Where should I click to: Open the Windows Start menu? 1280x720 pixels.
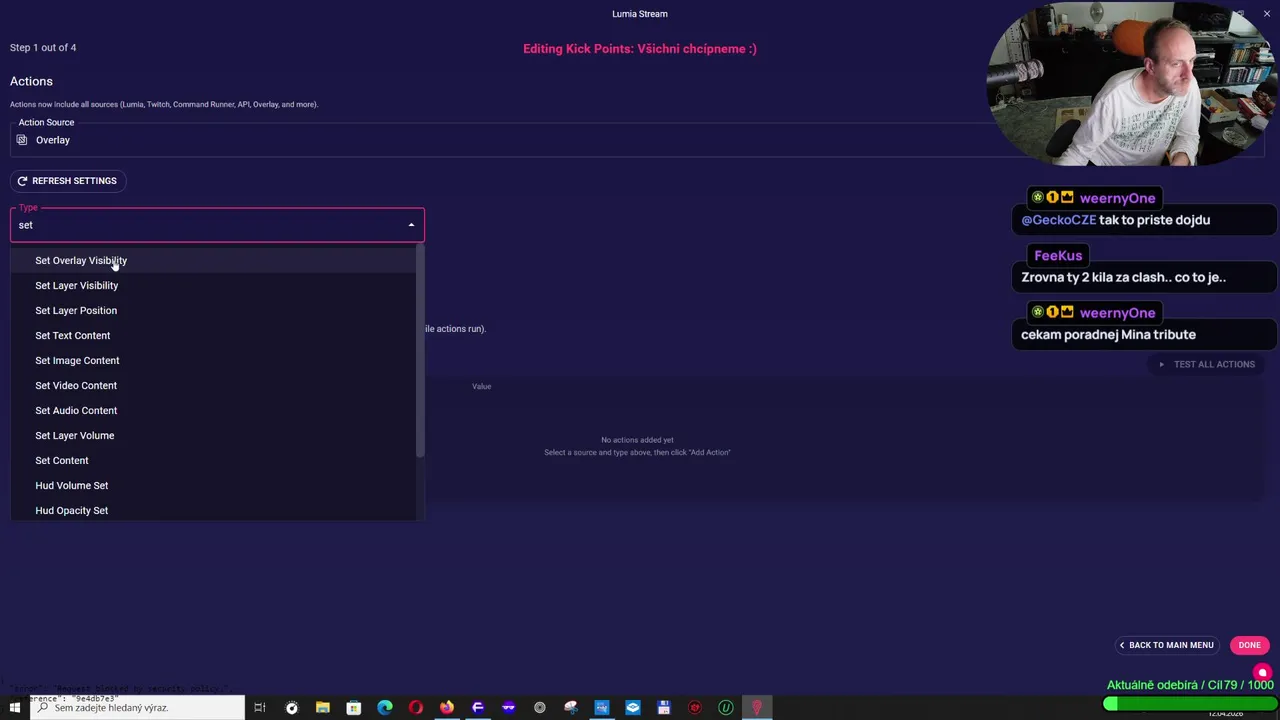tap(15, 708)
